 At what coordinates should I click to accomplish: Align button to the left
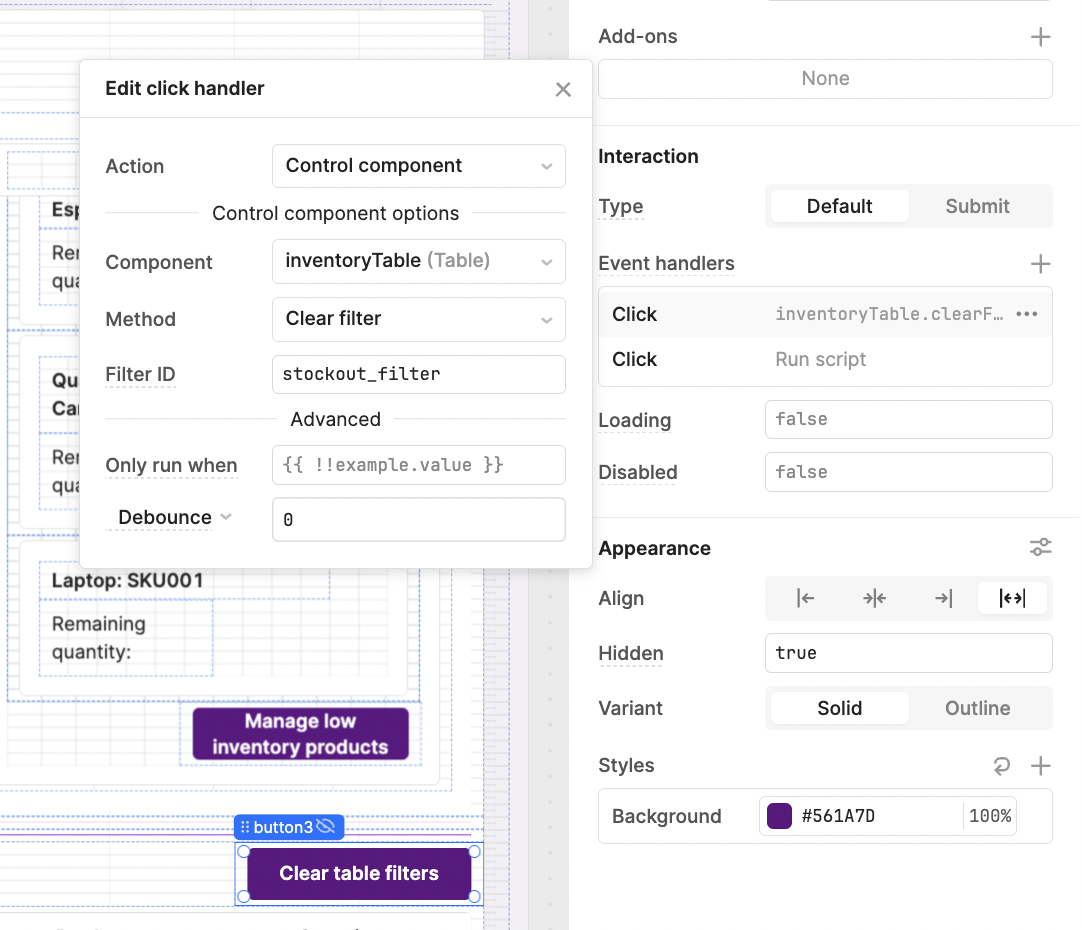(805, 598)
